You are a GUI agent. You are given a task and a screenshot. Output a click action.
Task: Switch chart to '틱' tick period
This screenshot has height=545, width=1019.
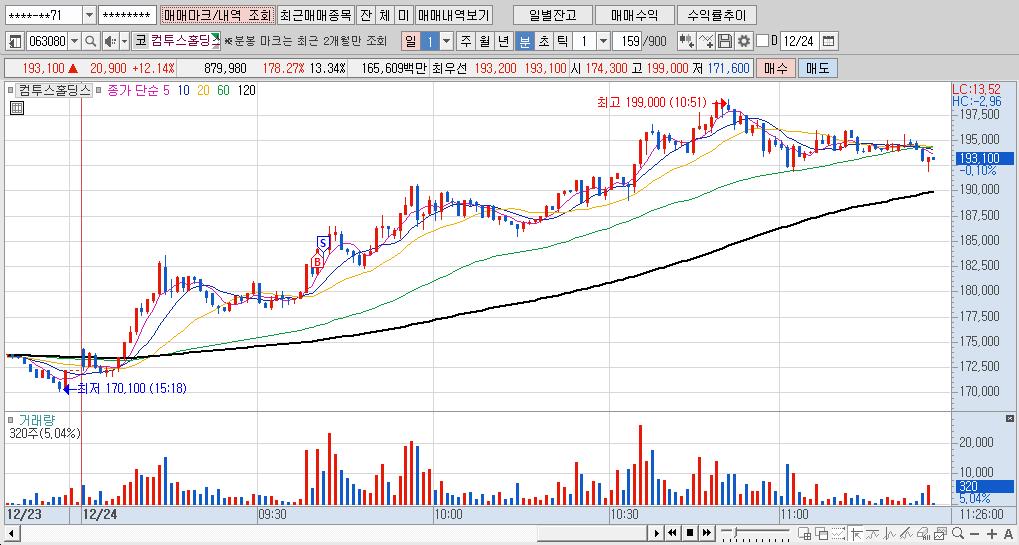pos(563,42)
